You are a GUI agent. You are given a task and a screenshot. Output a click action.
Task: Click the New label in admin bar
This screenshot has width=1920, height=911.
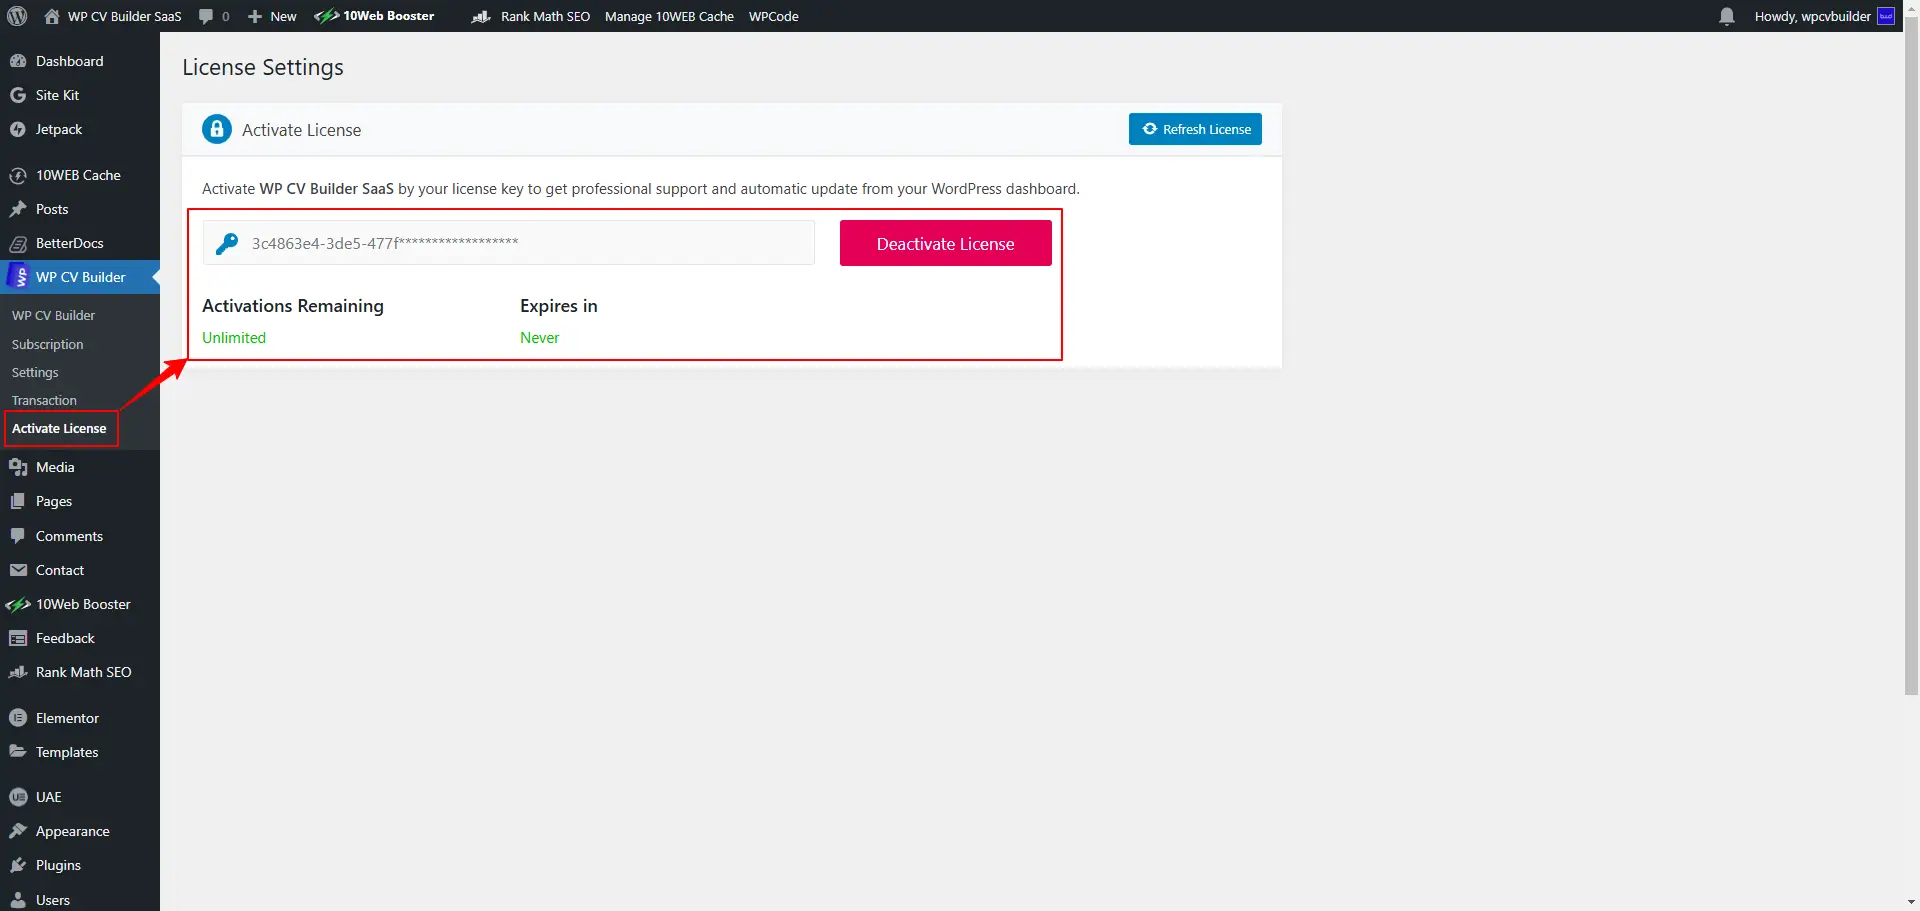tap(283, 16)
